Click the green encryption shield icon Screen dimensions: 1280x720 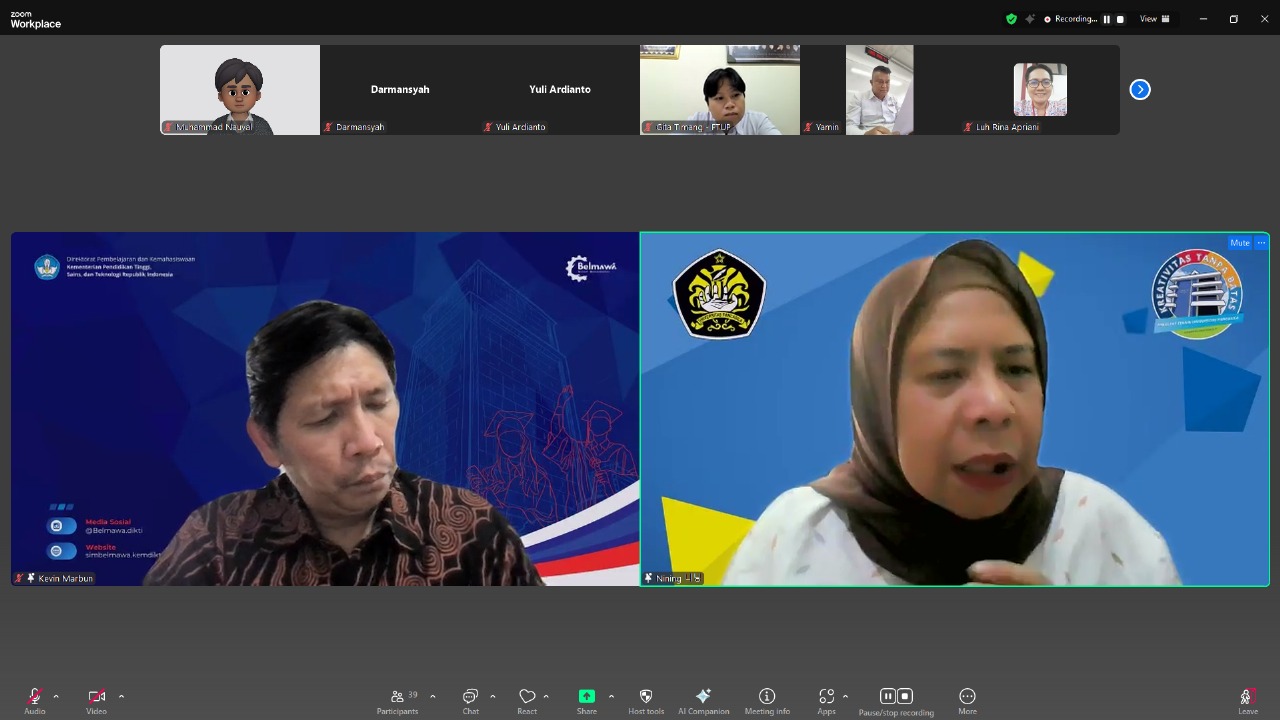(x=1011, y=19)
